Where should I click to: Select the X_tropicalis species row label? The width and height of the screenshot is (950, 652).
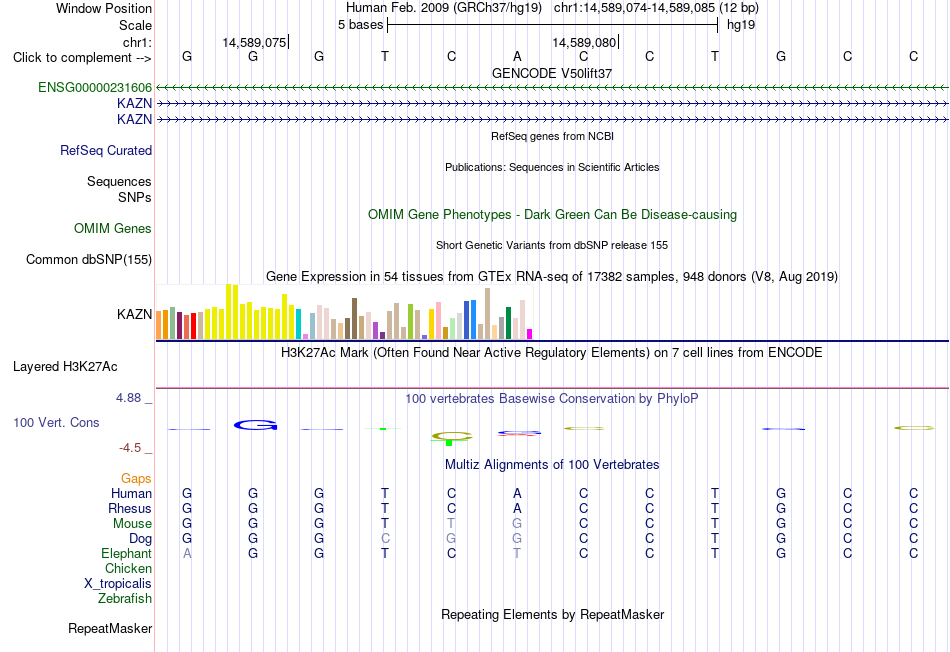pyautogui.click(x=118, y=584)
